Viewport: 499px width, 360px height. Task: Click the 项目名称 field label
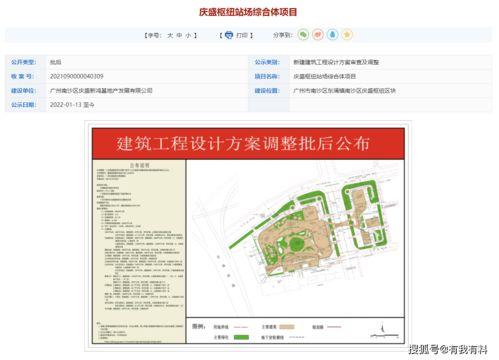267,76
